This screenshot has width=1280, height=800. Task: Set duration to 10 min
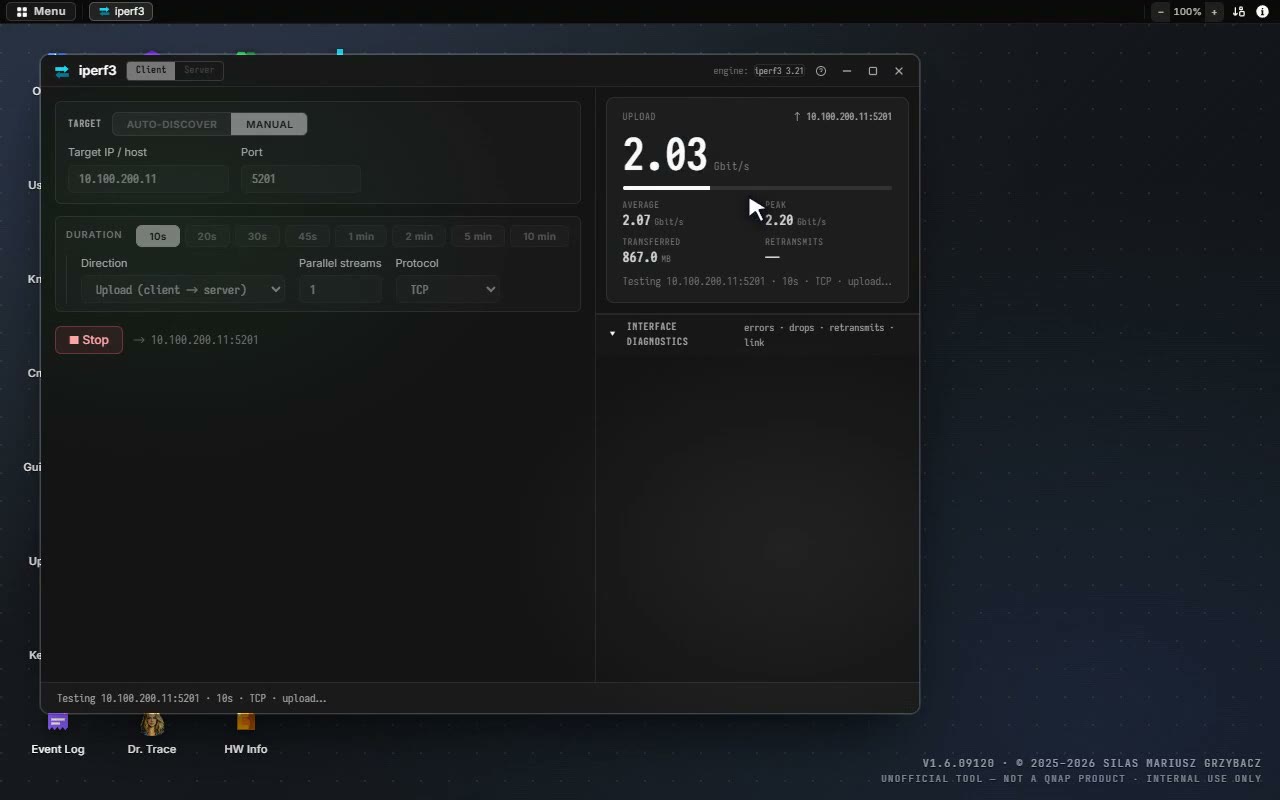(540, 236)
